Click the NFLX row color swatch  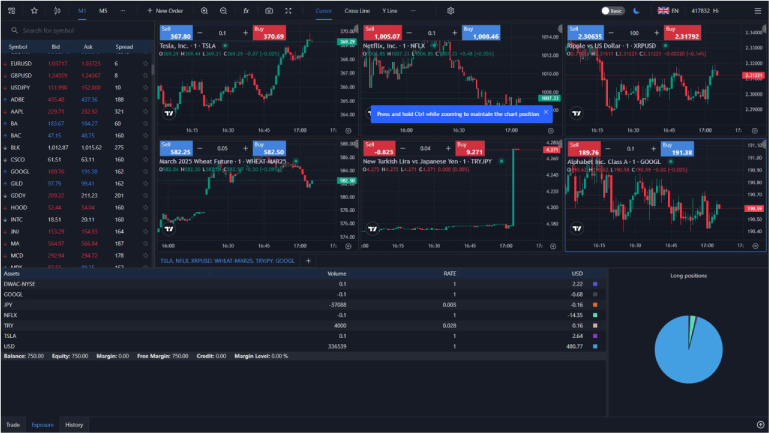[x=595, y=315]
